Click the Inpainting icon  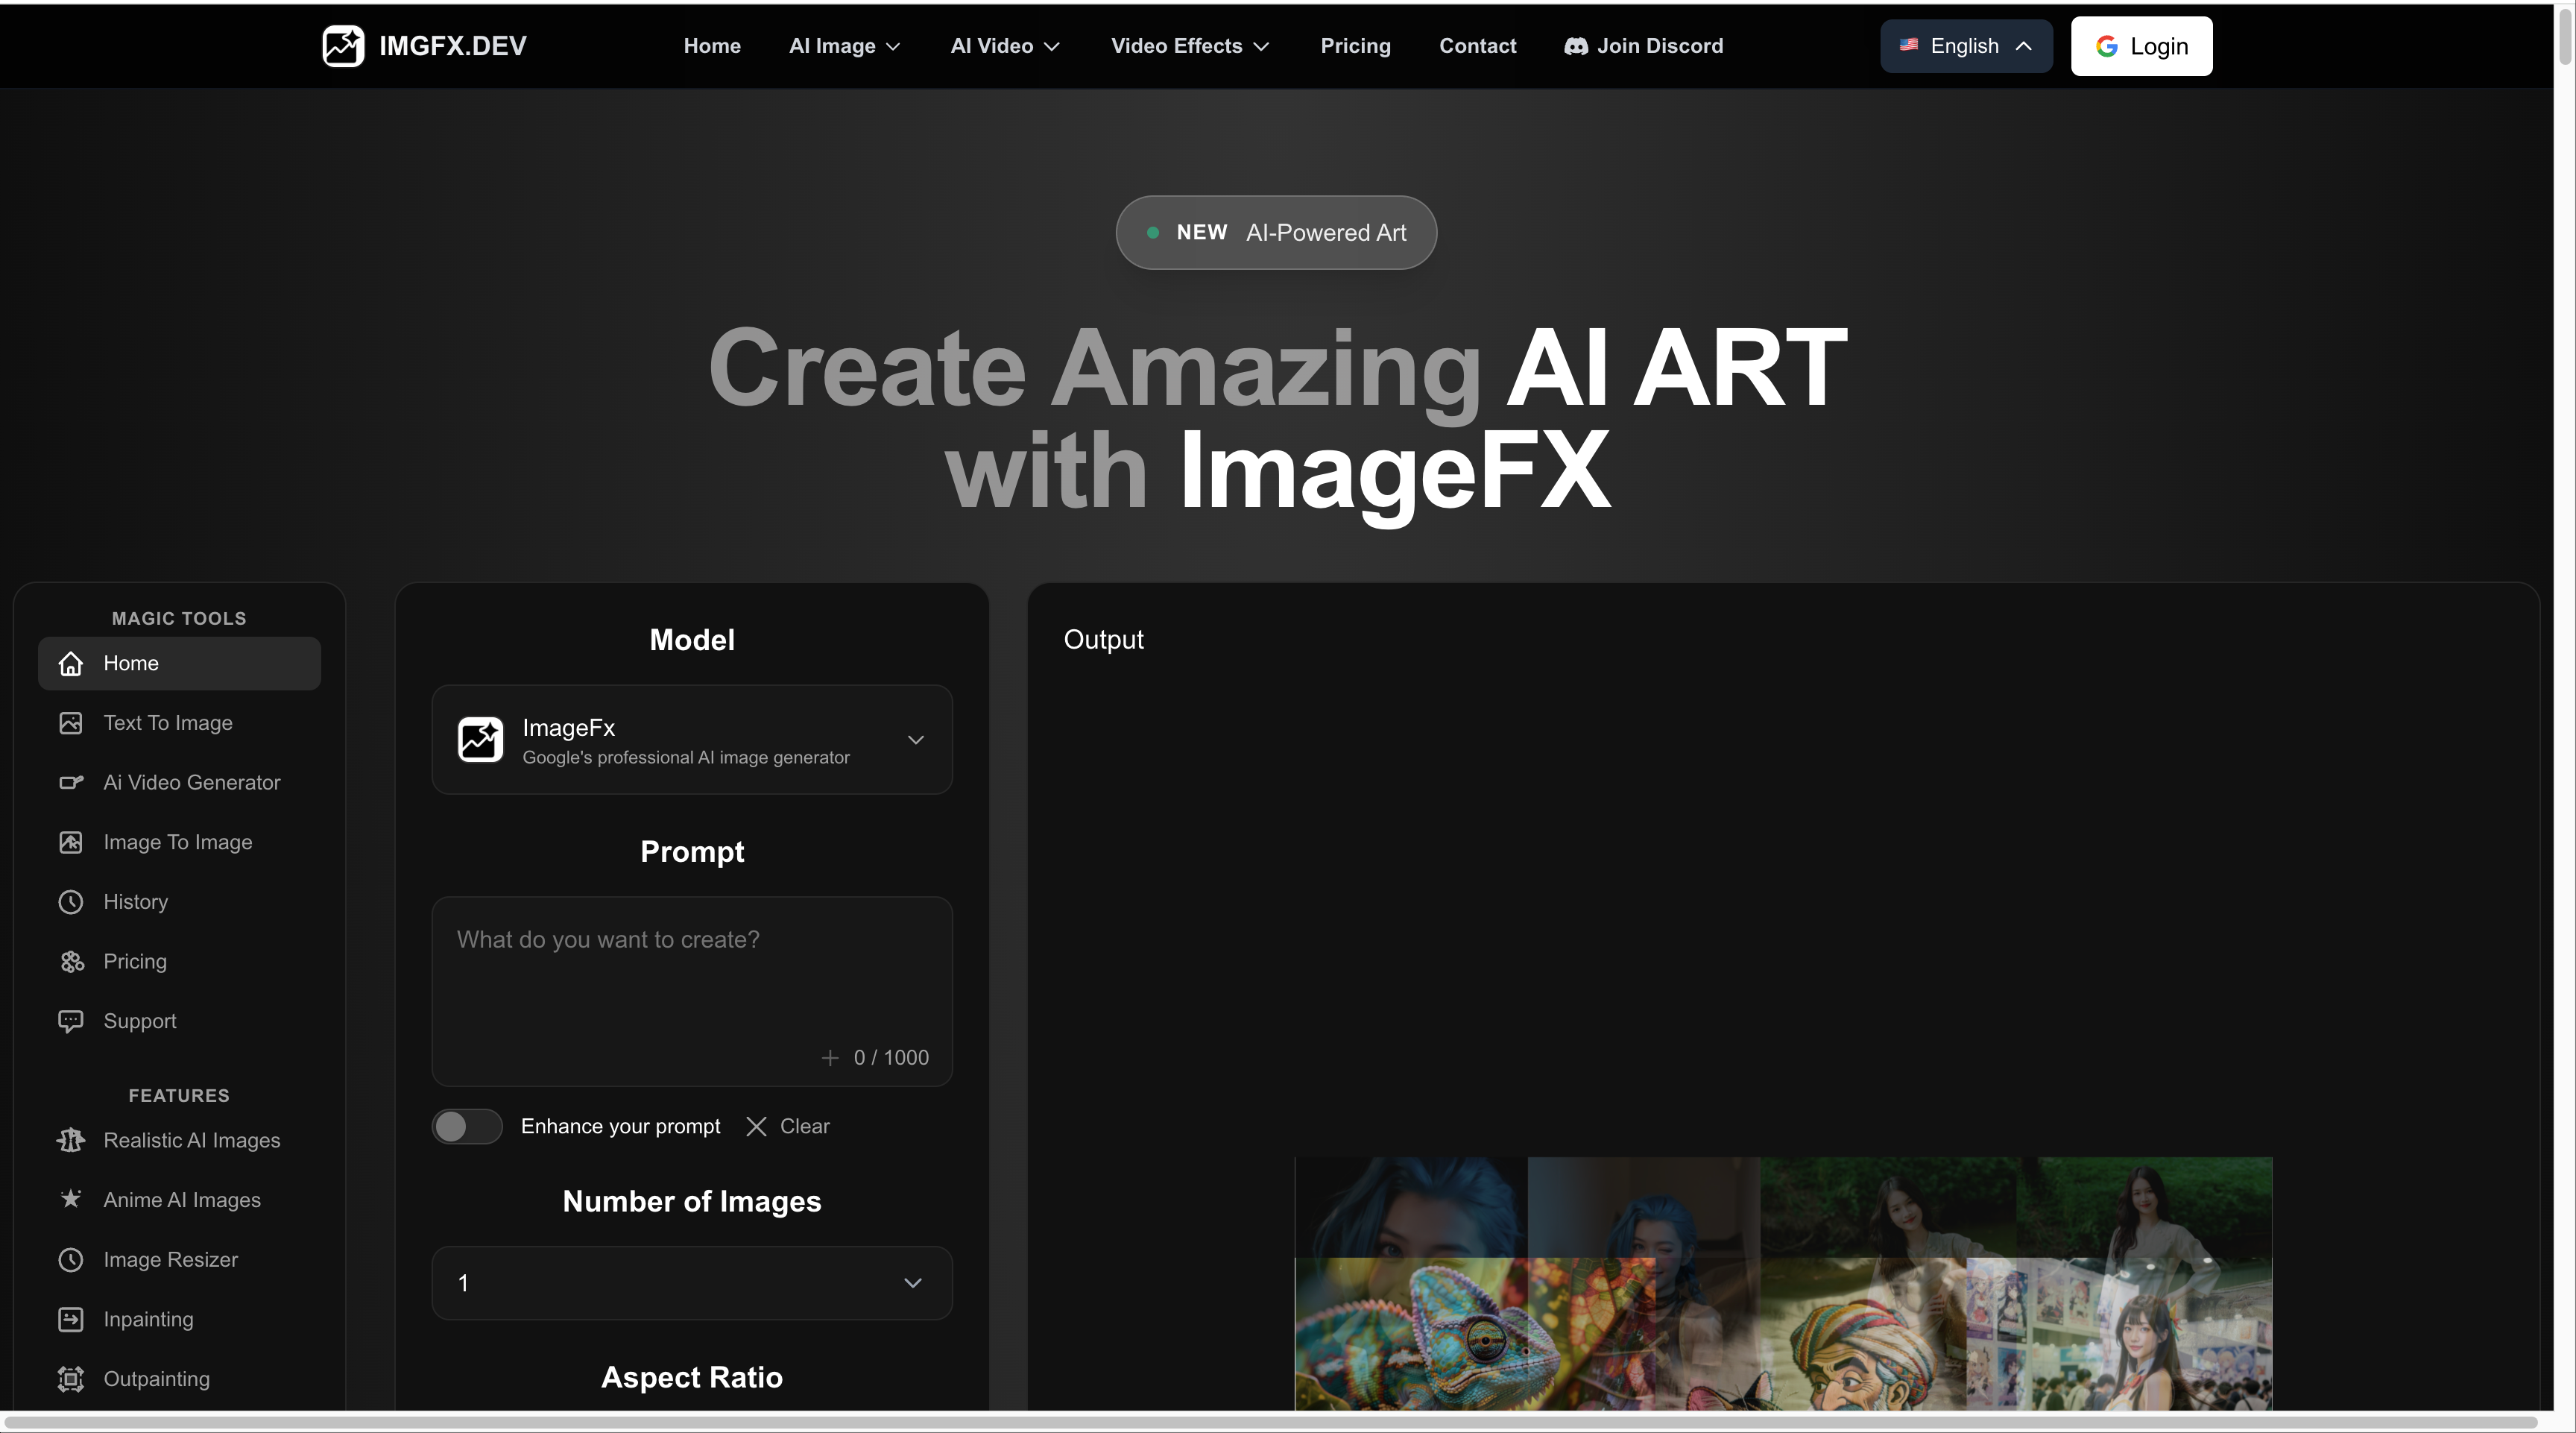pyautogui.click(x=70, y=1319)
